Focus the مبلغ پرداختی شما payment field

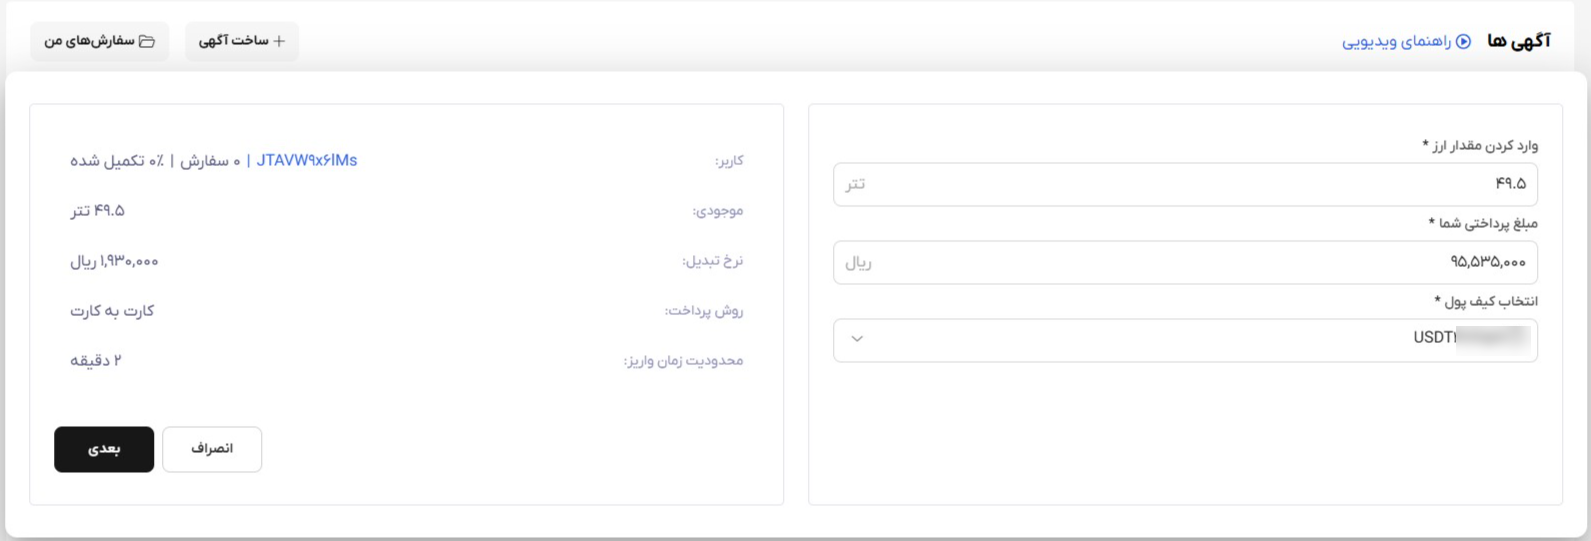pos(1185,262)
